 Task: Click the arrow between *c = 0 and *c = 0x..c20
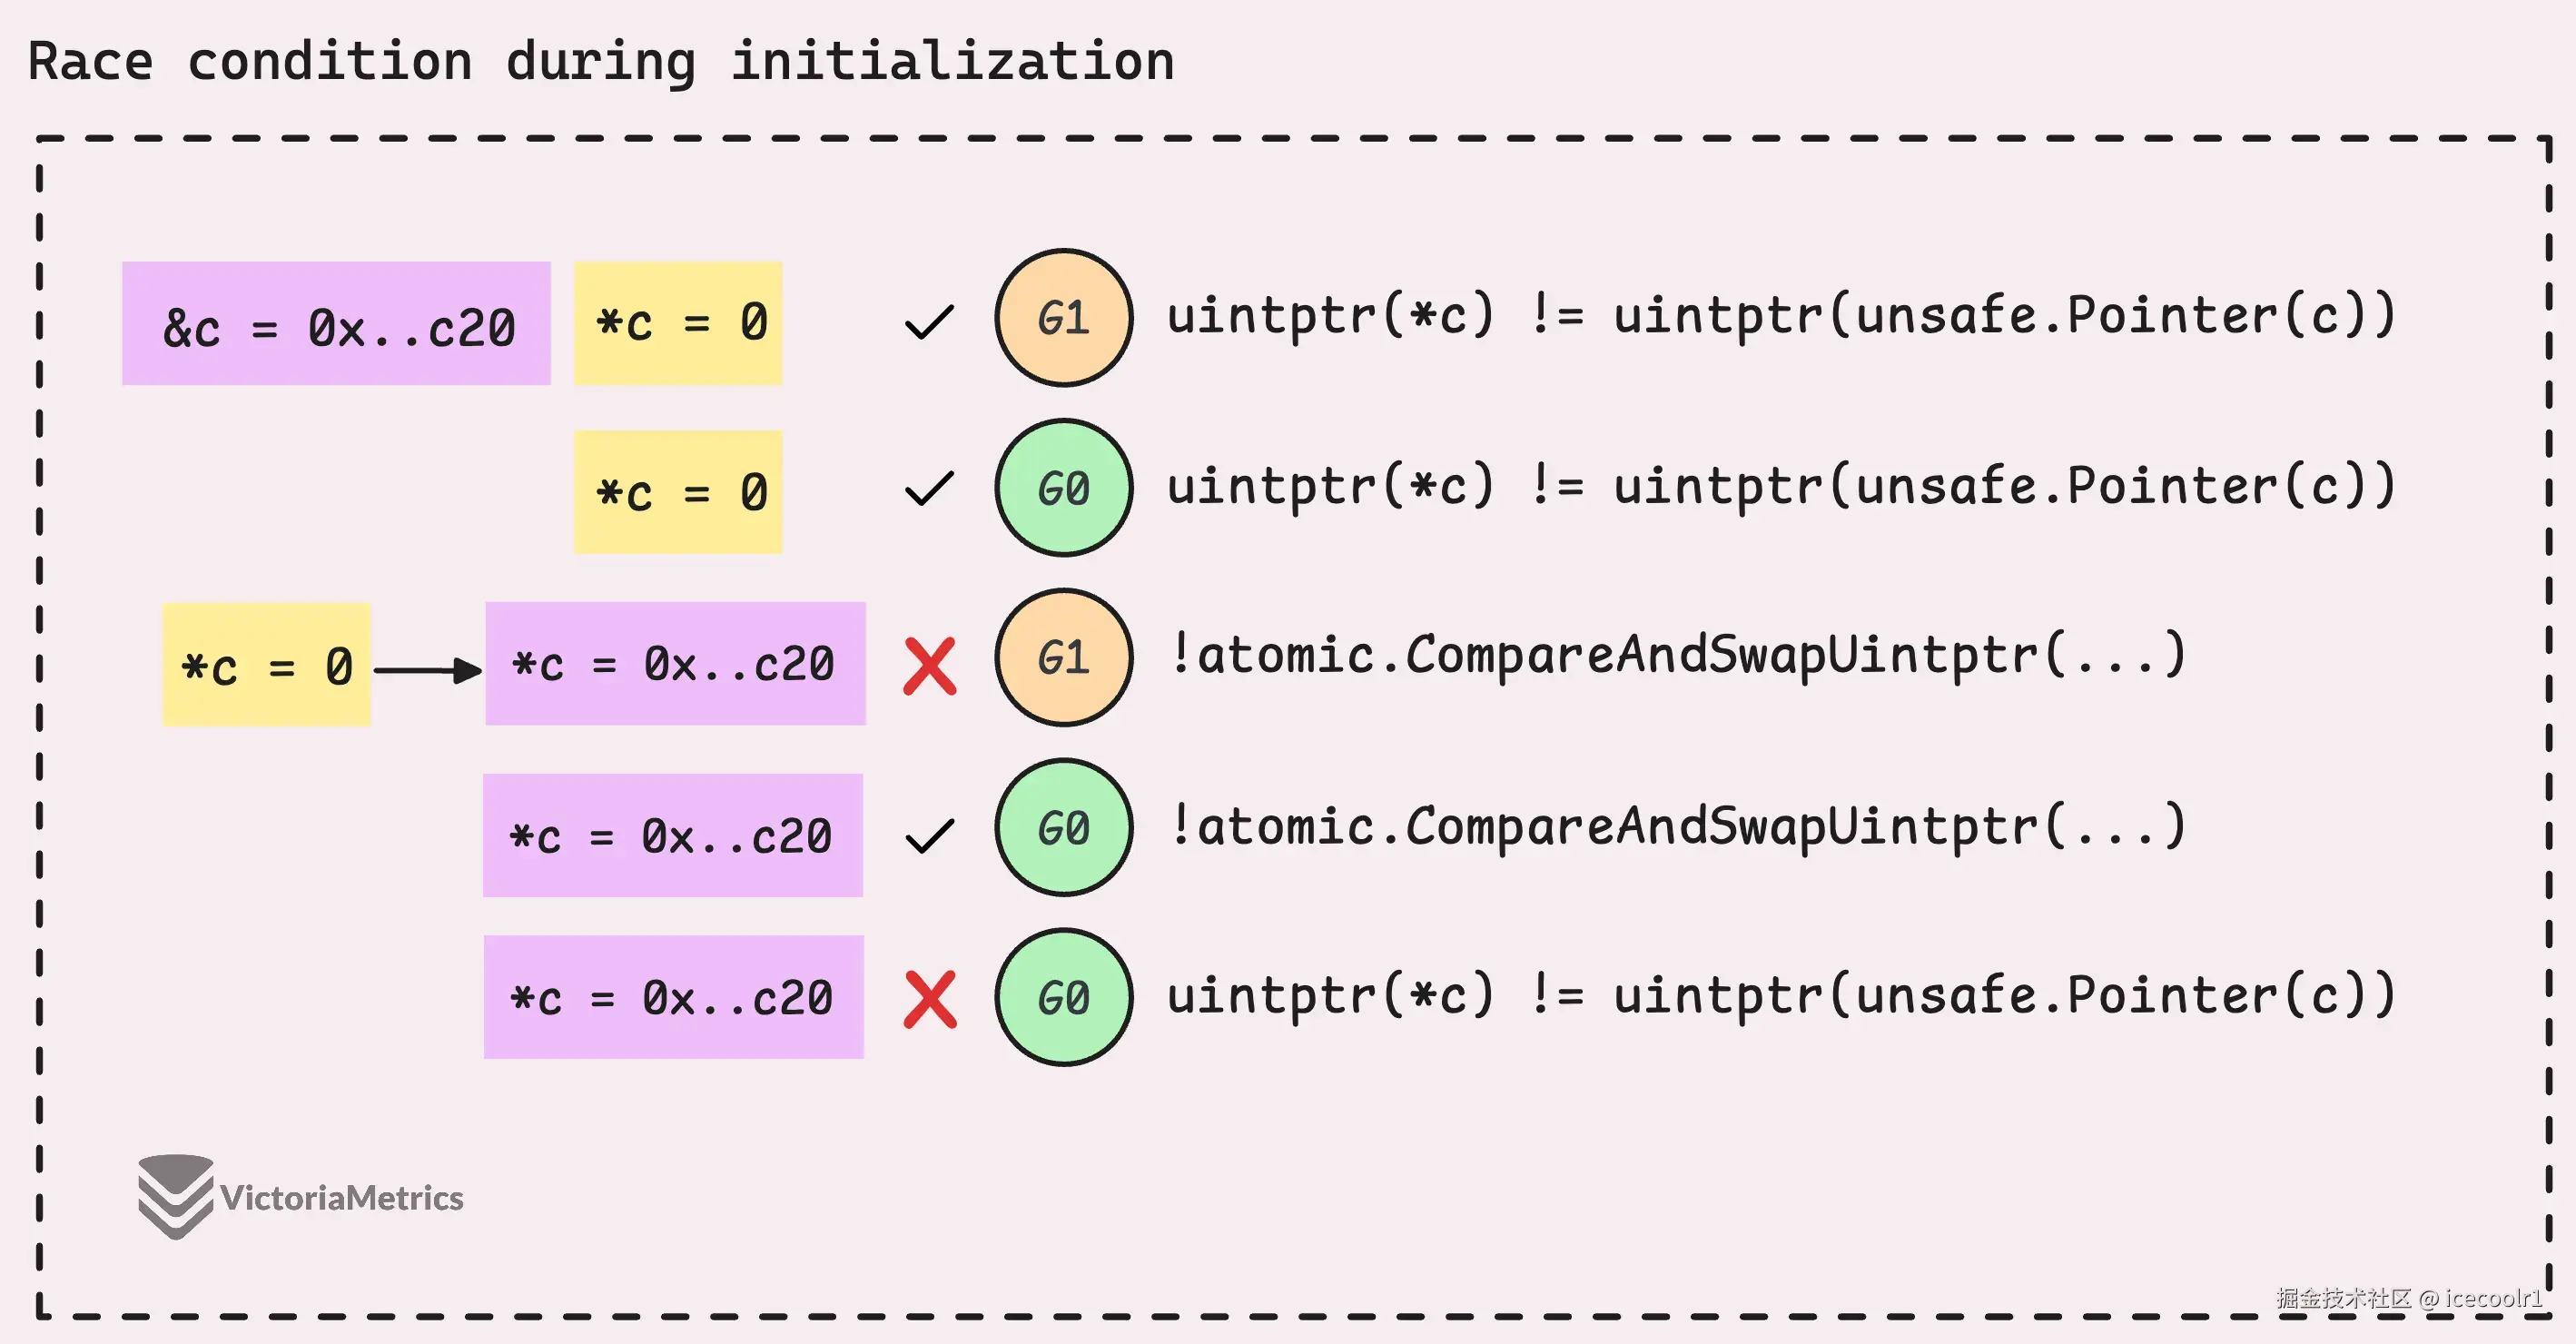(x=428, y=669)
